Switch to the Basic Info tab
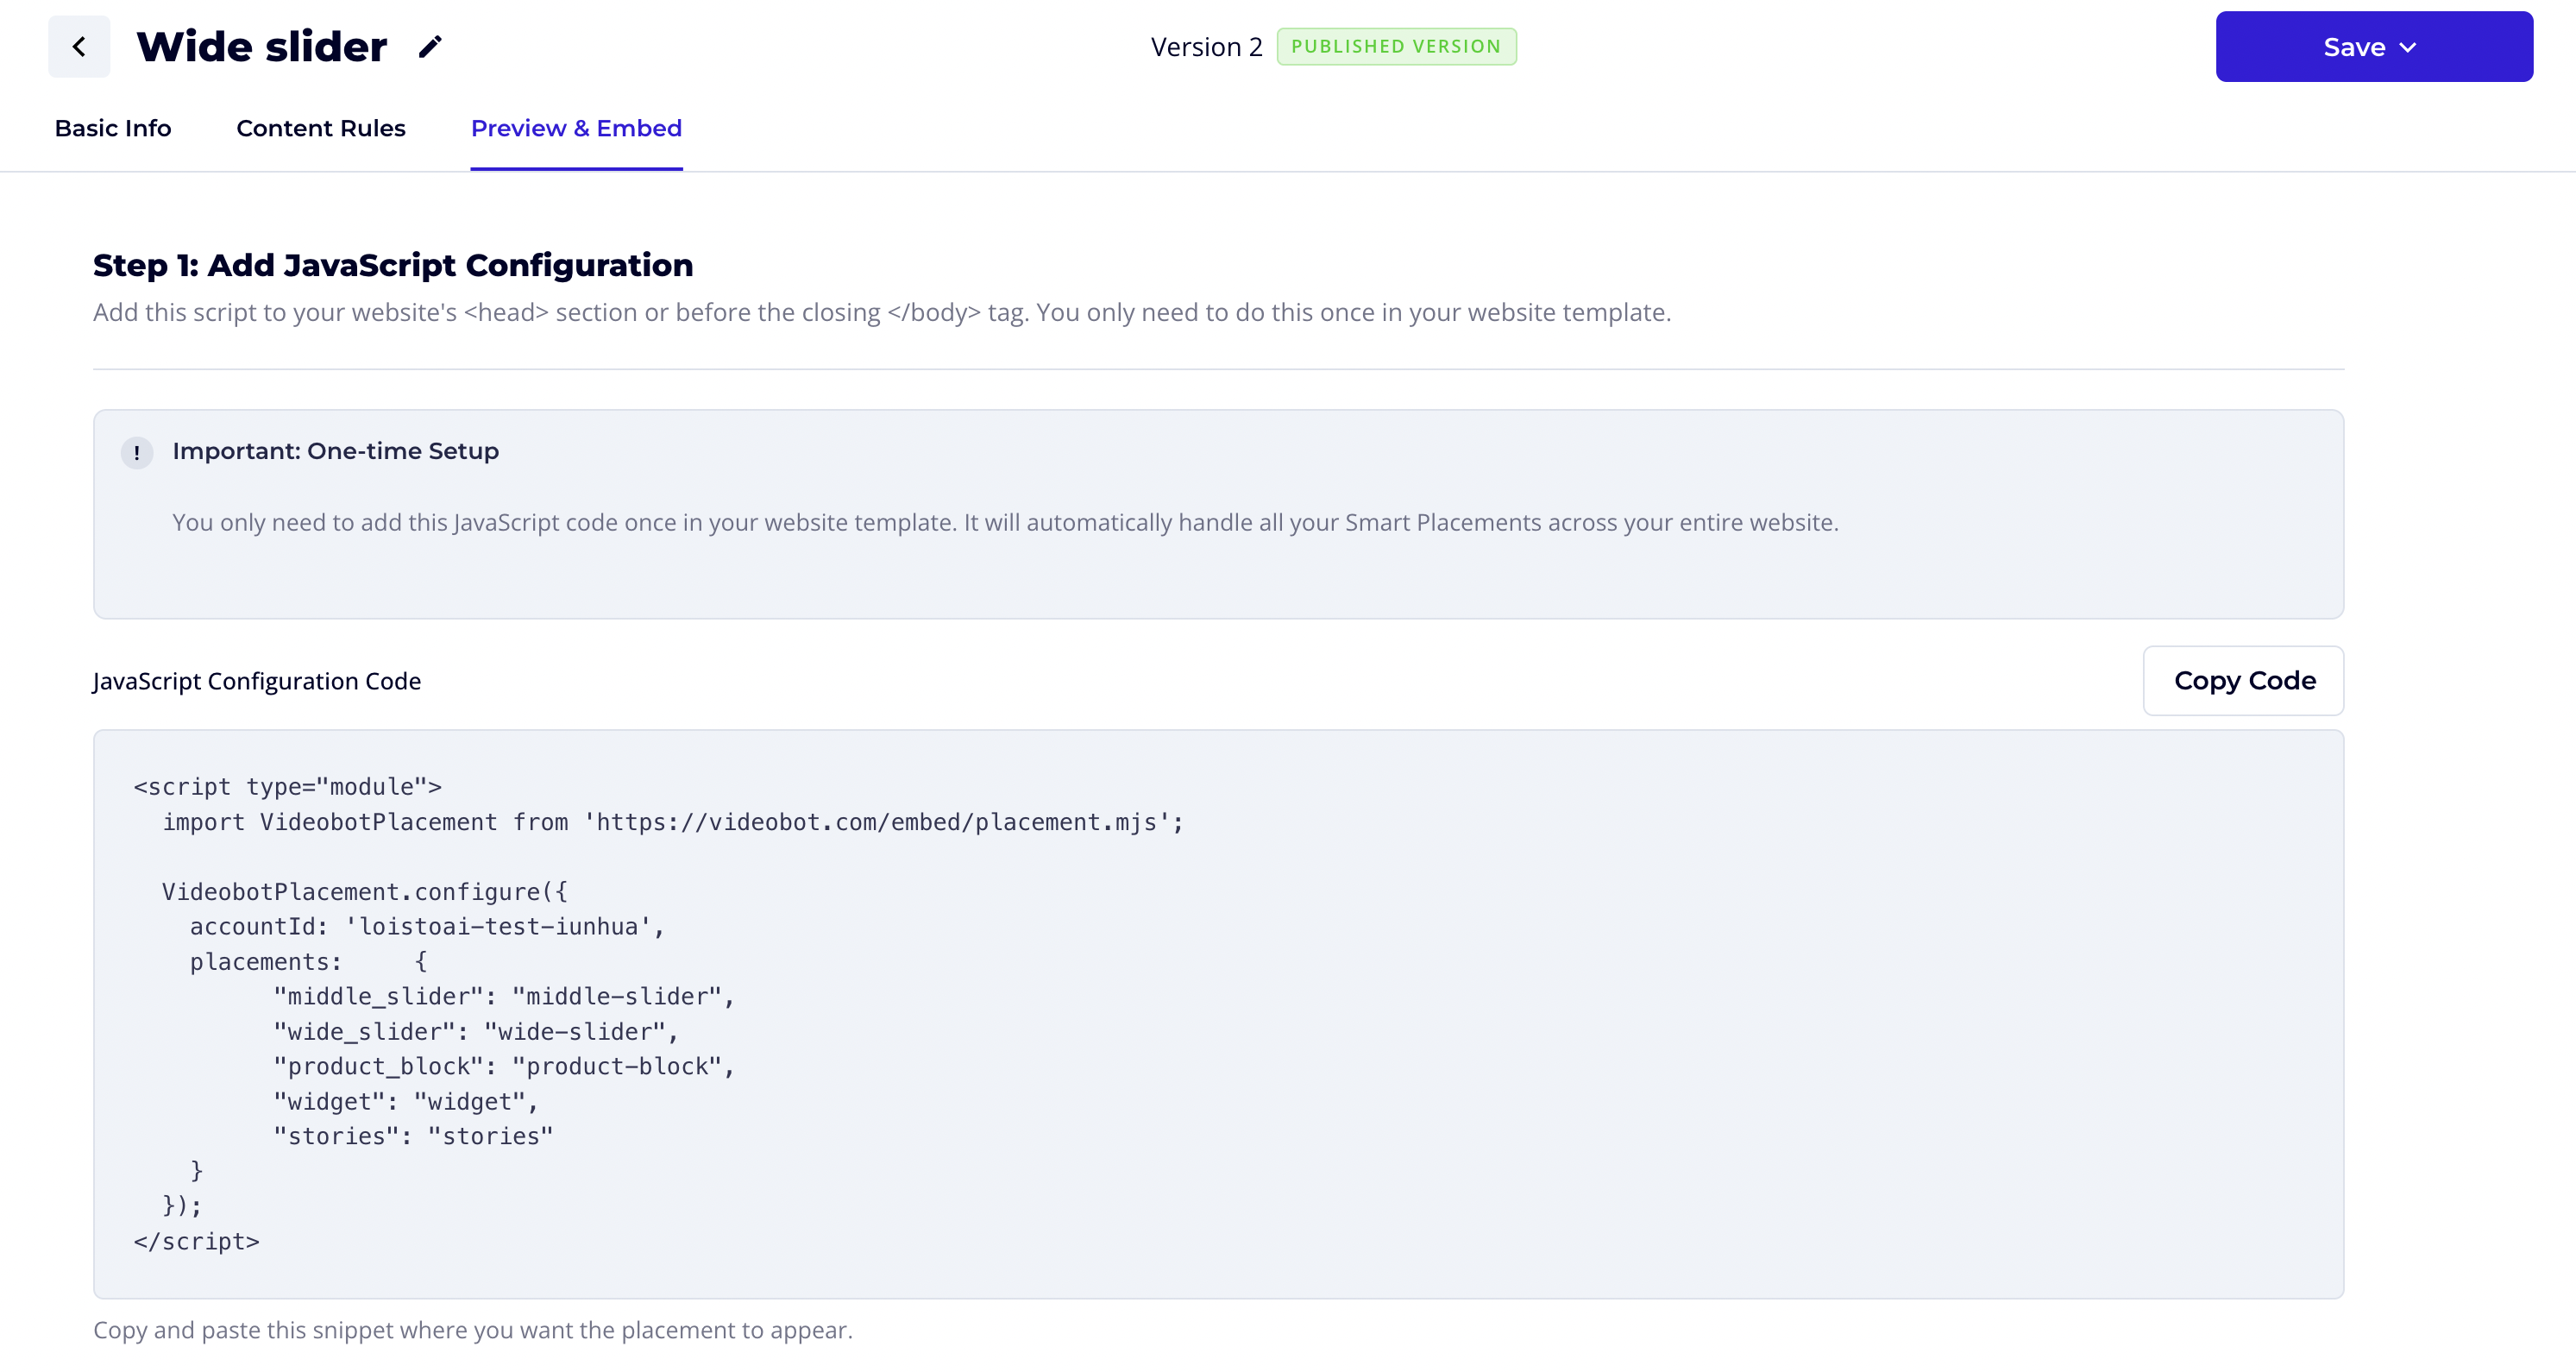 [x=113, y=129]
